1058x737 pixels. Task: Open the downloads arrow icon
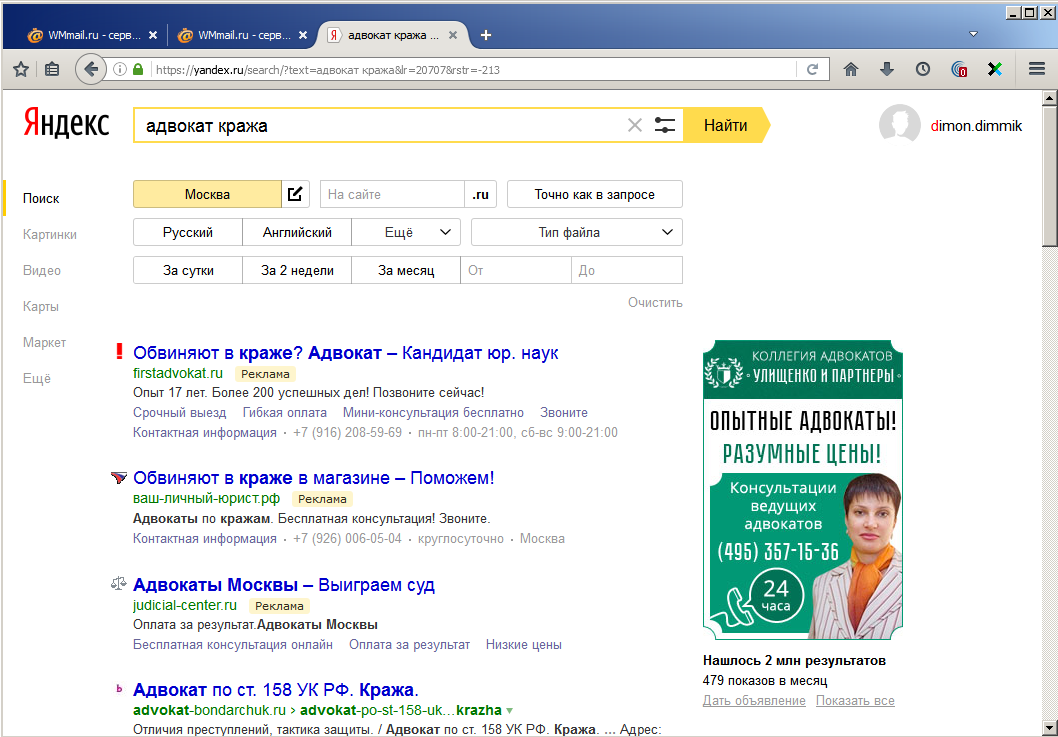click(x=887, y=69)
